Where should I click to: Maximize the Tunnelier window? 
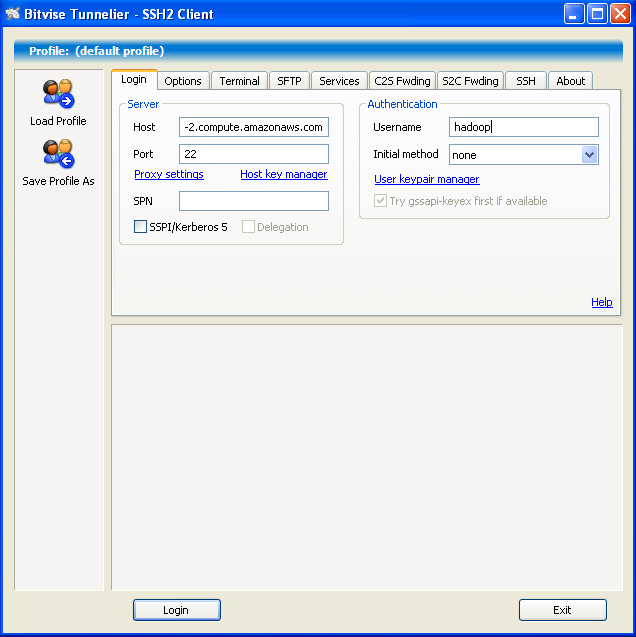point(597,14)
